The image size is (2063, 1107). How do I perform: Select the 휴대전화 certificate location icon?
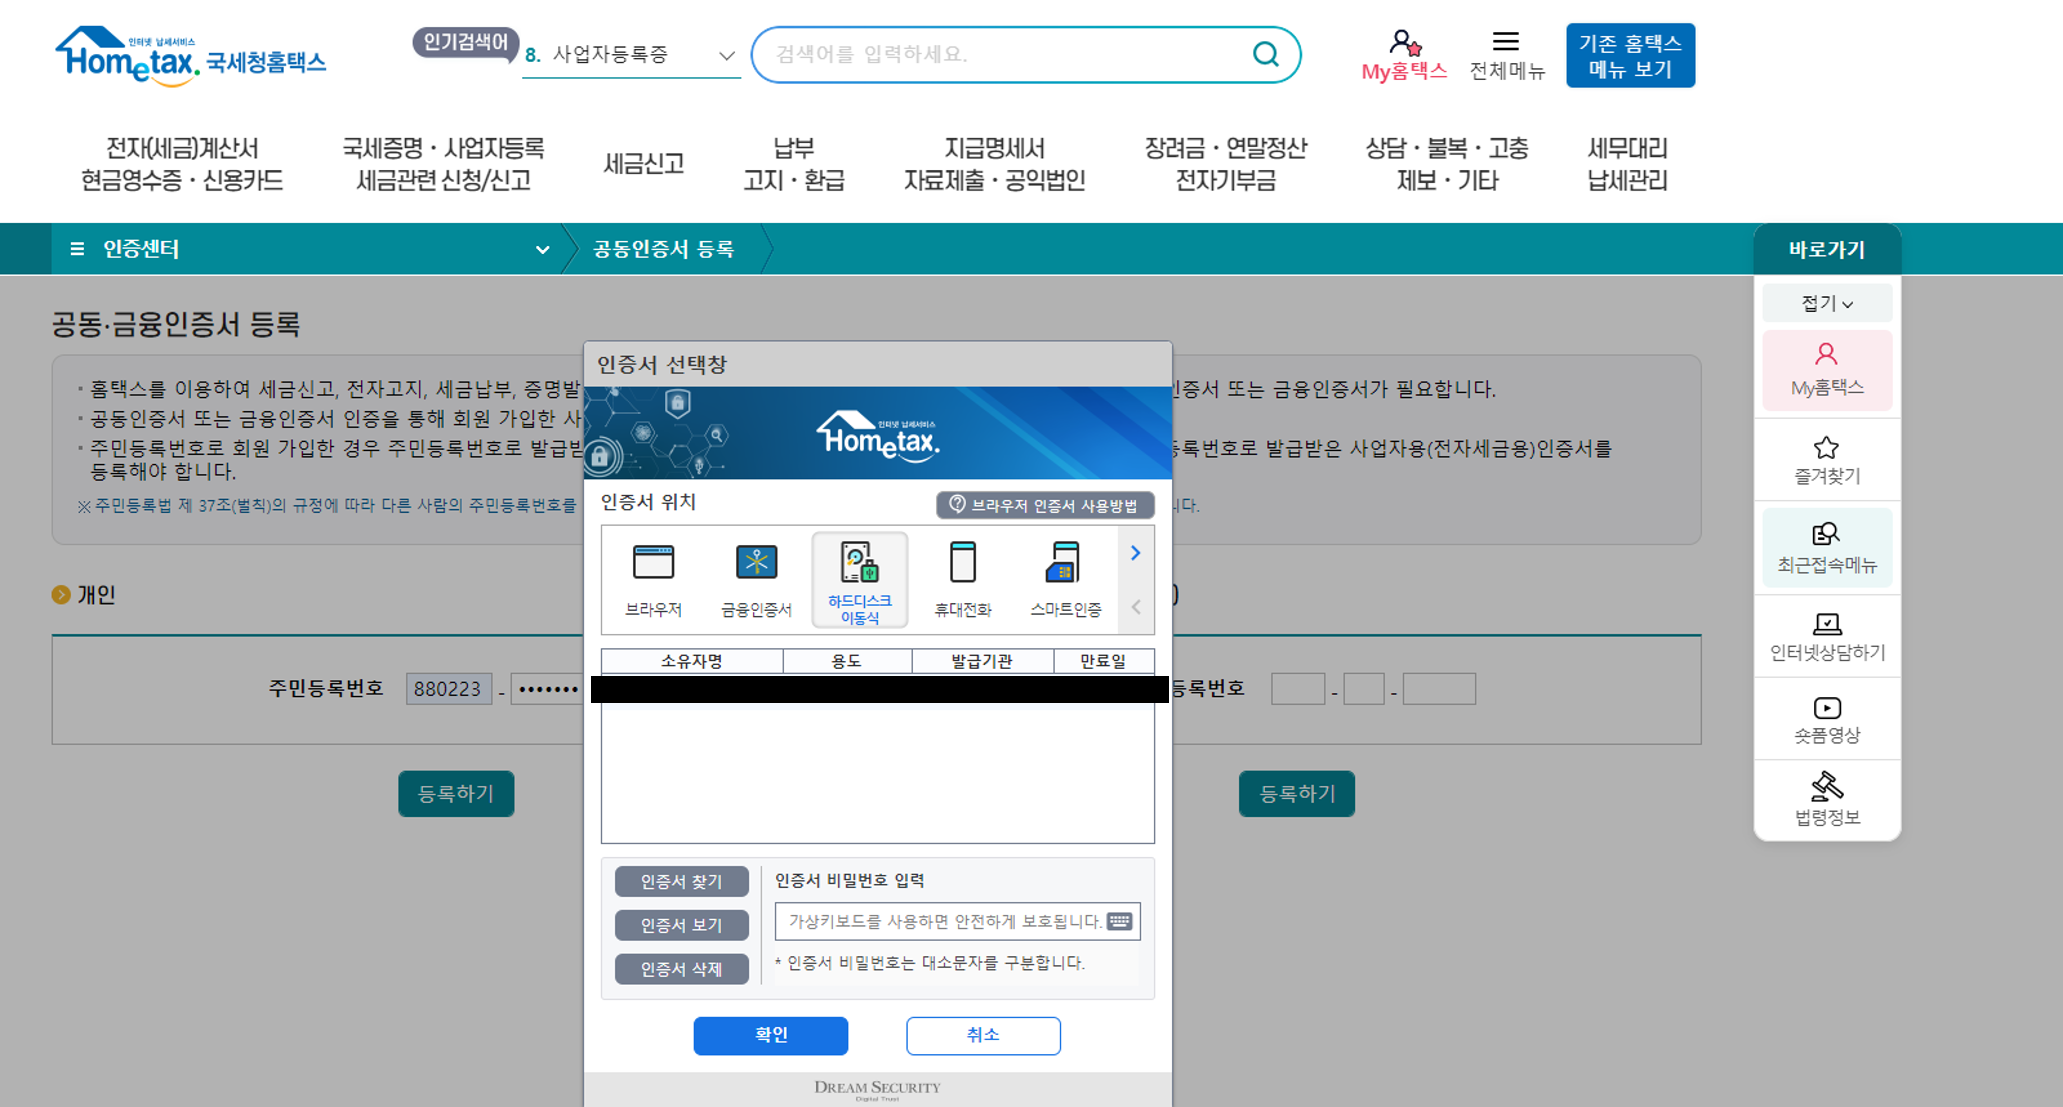coord(962,579)
